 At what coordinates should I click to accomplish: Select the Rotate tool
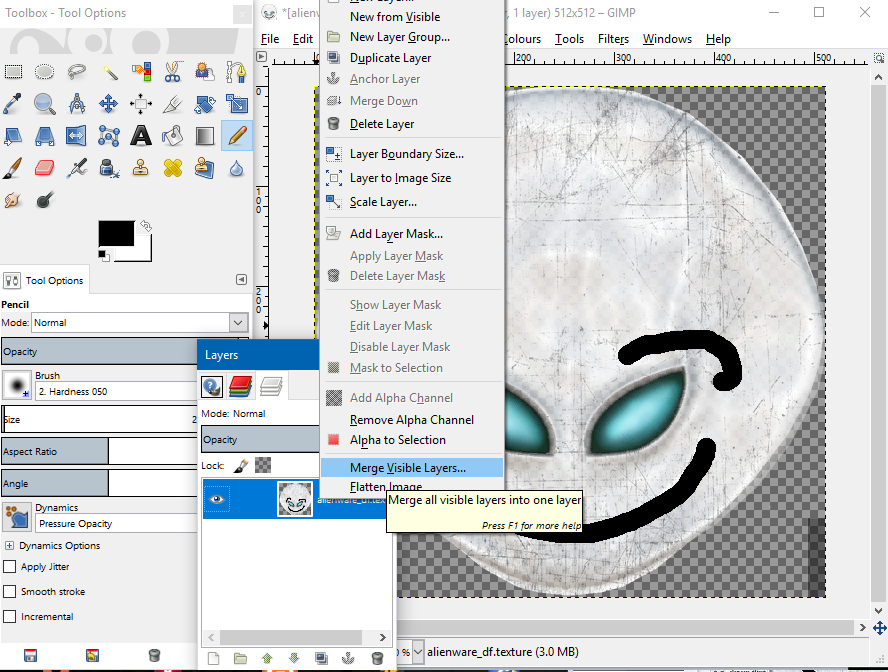click(204, 104)
